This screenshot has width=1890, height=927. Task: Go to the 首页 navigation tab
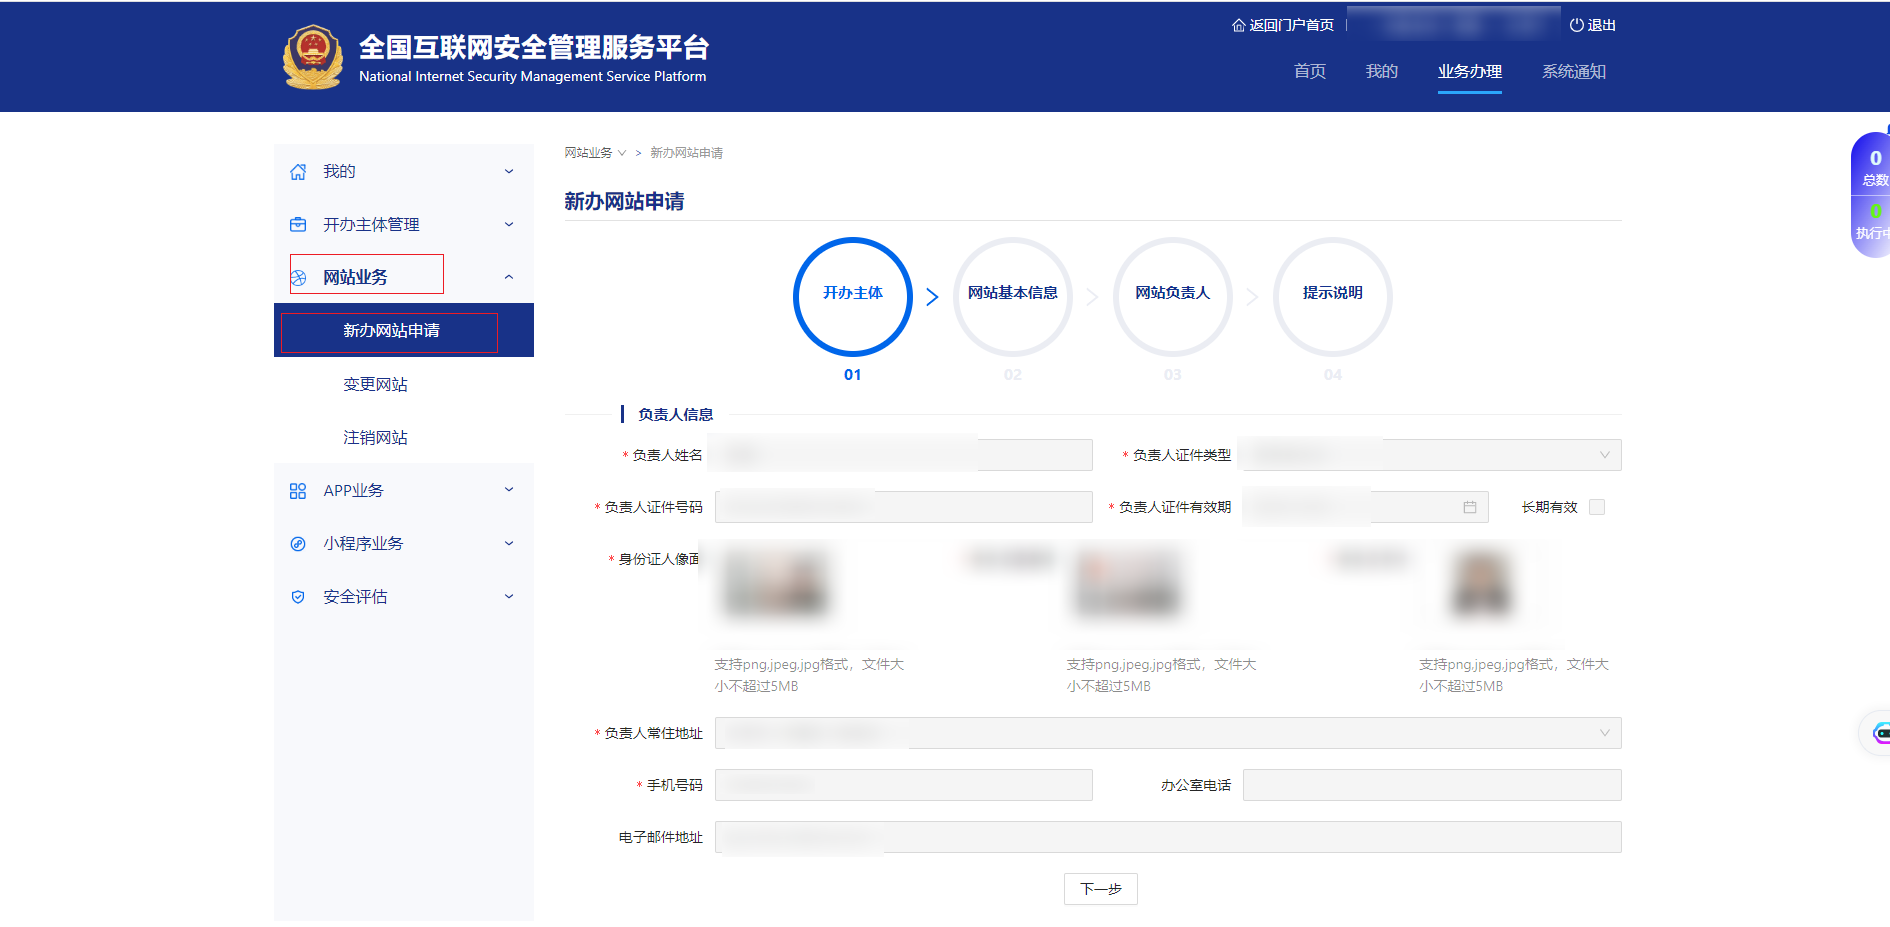tap(1309, 72)
